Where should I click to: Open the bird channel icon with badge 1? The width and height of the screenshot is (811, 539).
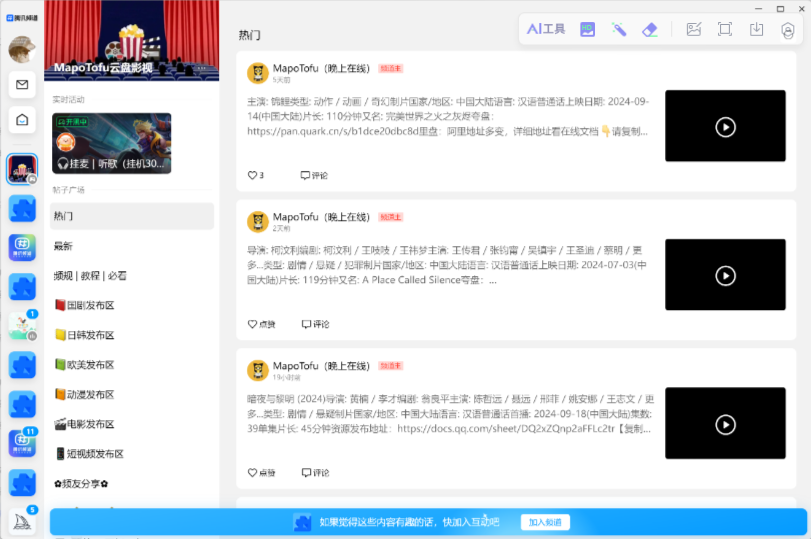[x=22, y=326]
